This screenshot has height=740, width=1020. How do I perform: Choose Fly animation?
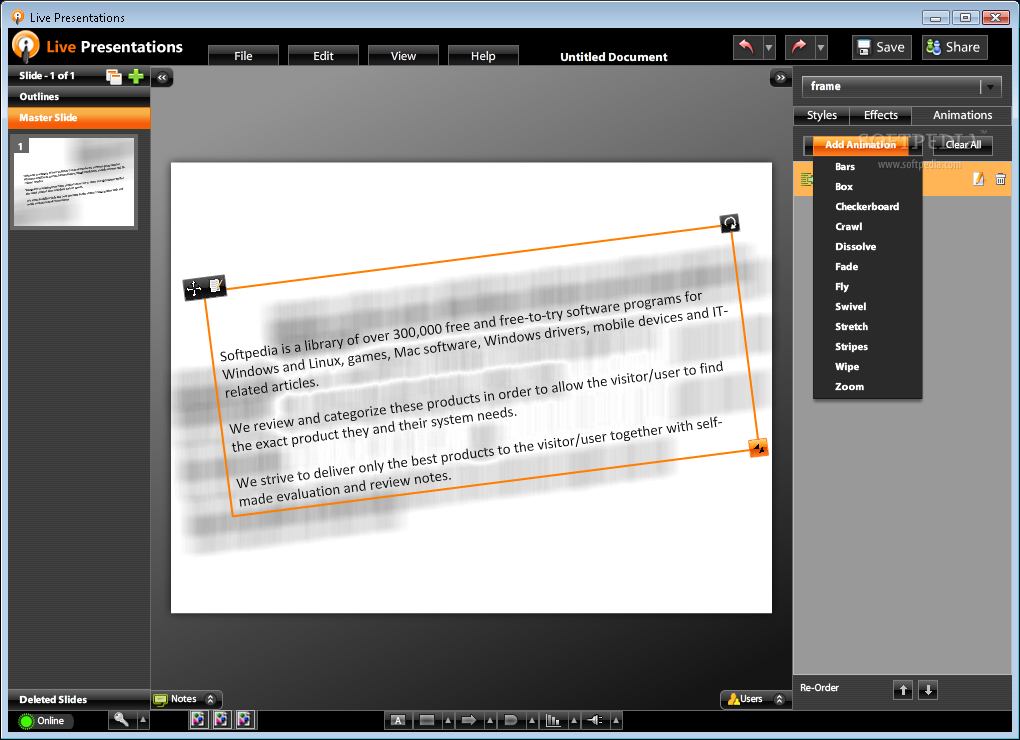point(867,287)
